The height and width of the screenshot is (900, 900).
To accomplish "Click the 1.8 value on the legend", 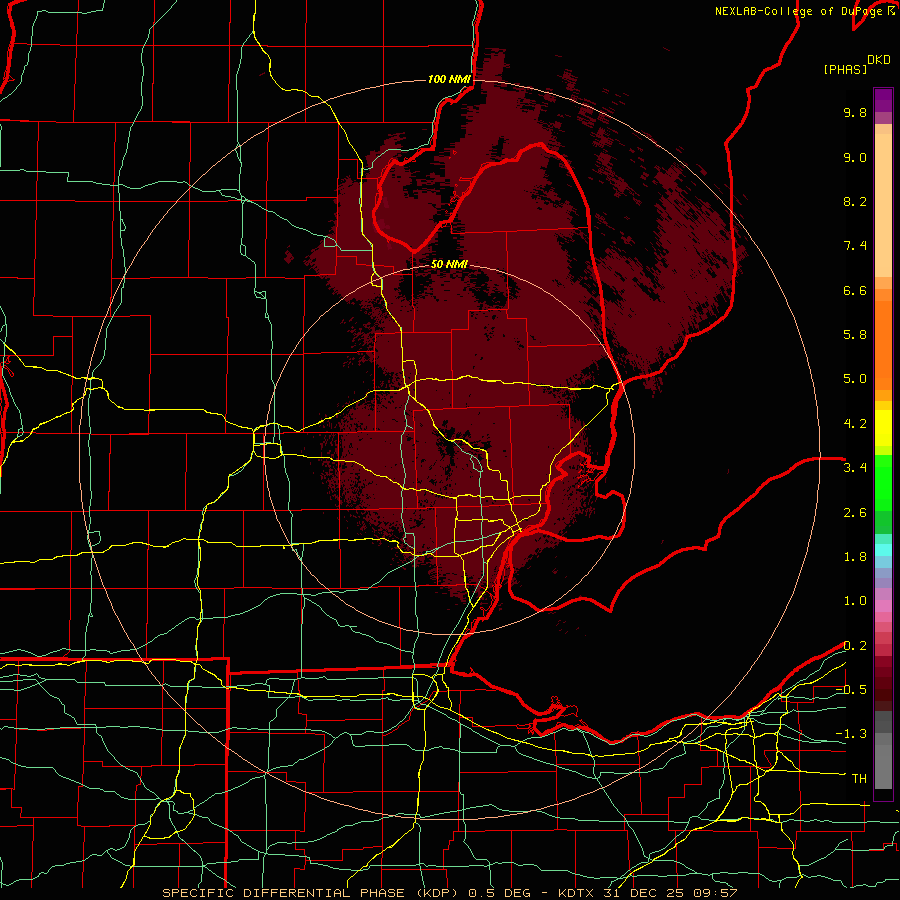I will pyautogui.click(x=855, y=557).
